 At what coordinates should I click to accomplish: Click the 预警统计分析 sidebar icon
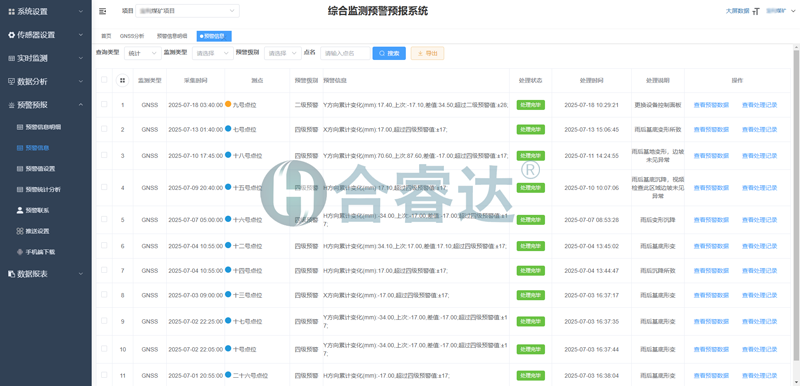point(20,190)
